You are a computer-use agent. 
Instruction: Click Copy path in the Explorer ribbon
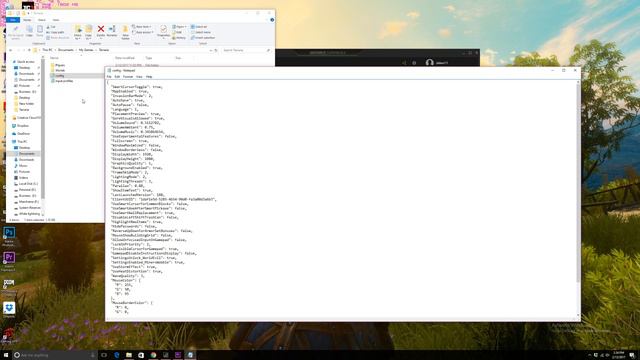pyautogui.click(x=55, y=32)
